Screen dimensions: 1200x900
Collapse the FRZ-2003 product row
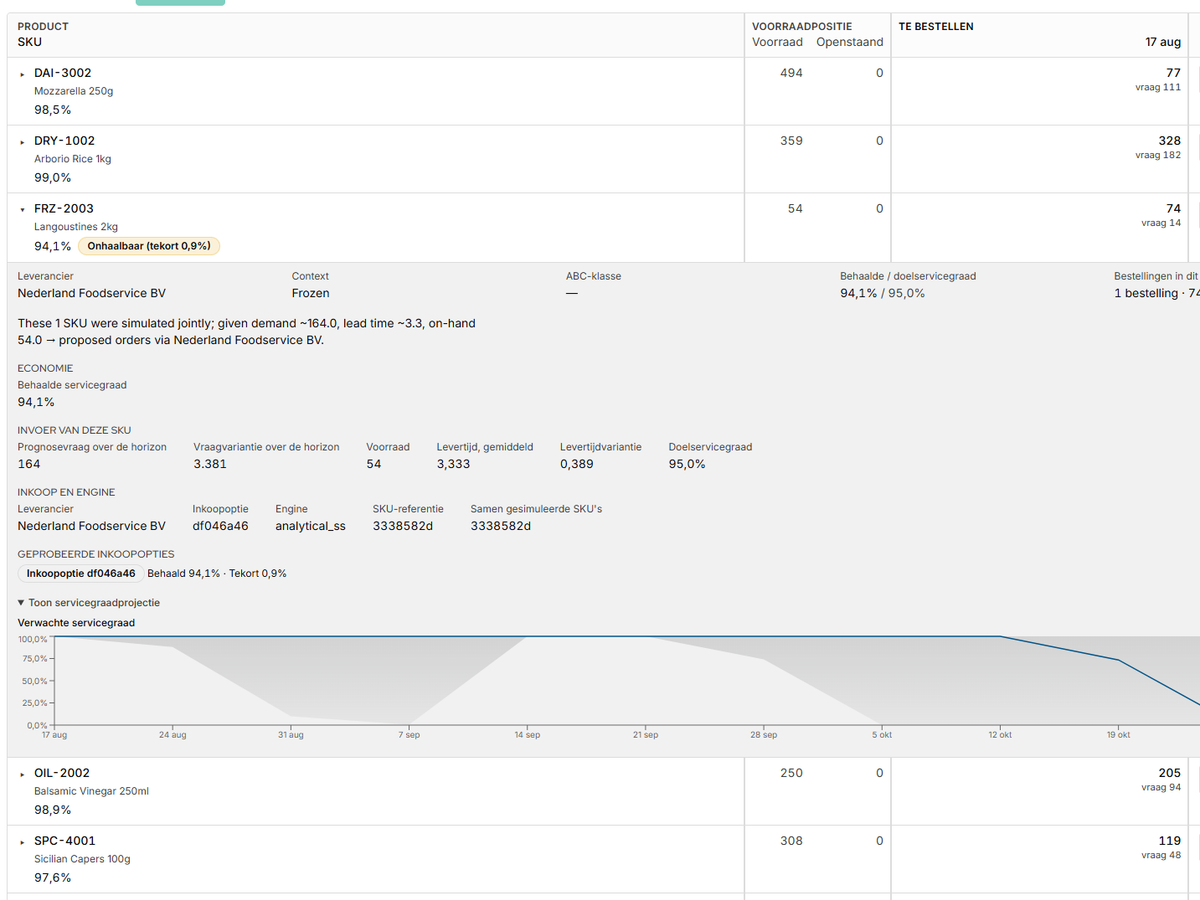(x=22, y=210)
